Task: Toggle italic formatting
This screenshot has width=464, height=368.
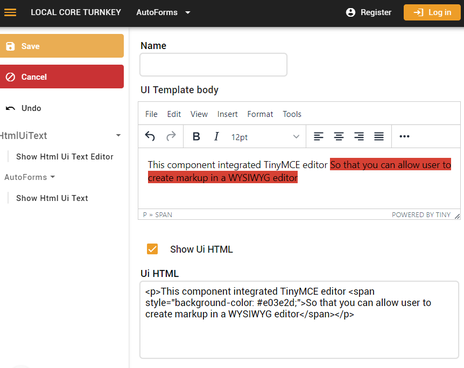Action: 216,136
